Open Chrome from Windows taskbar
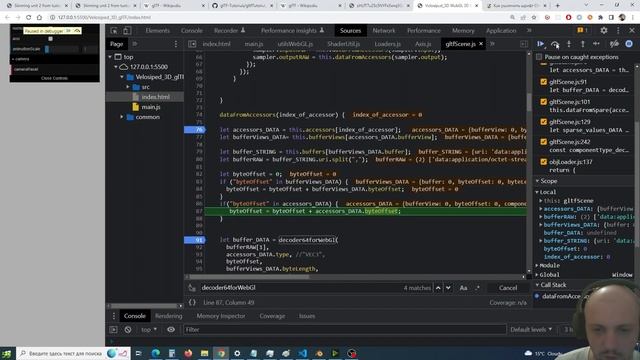Screen dimensions: 640x360 (221, 353)
